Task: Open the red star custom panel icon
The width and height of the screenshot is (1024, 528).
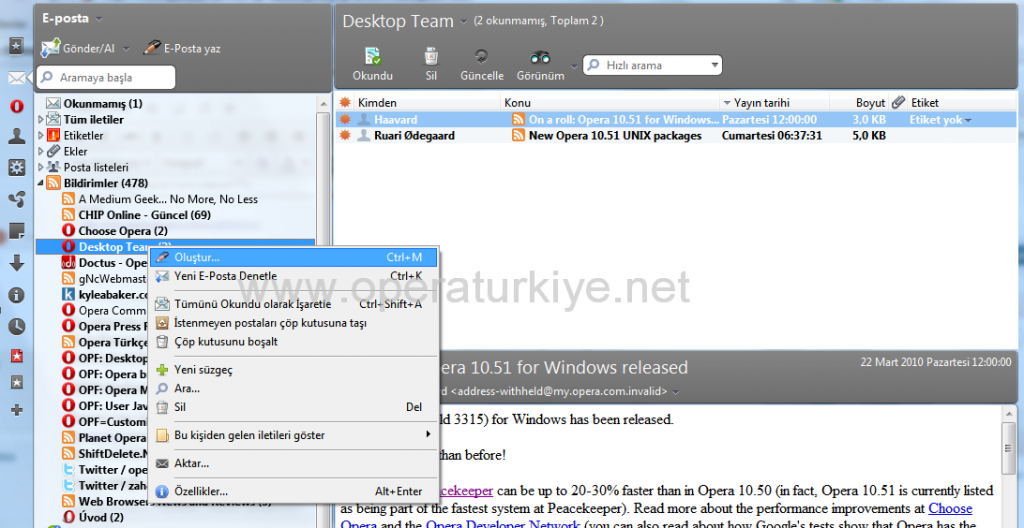Action: pos(16,355)
